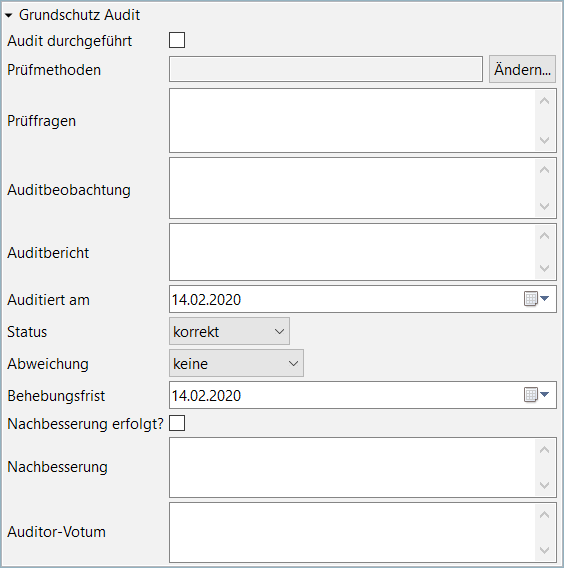Open the Behebungsfrist calendar icon
The width and height of the screenshot is (564, 568).
[531, 395]
